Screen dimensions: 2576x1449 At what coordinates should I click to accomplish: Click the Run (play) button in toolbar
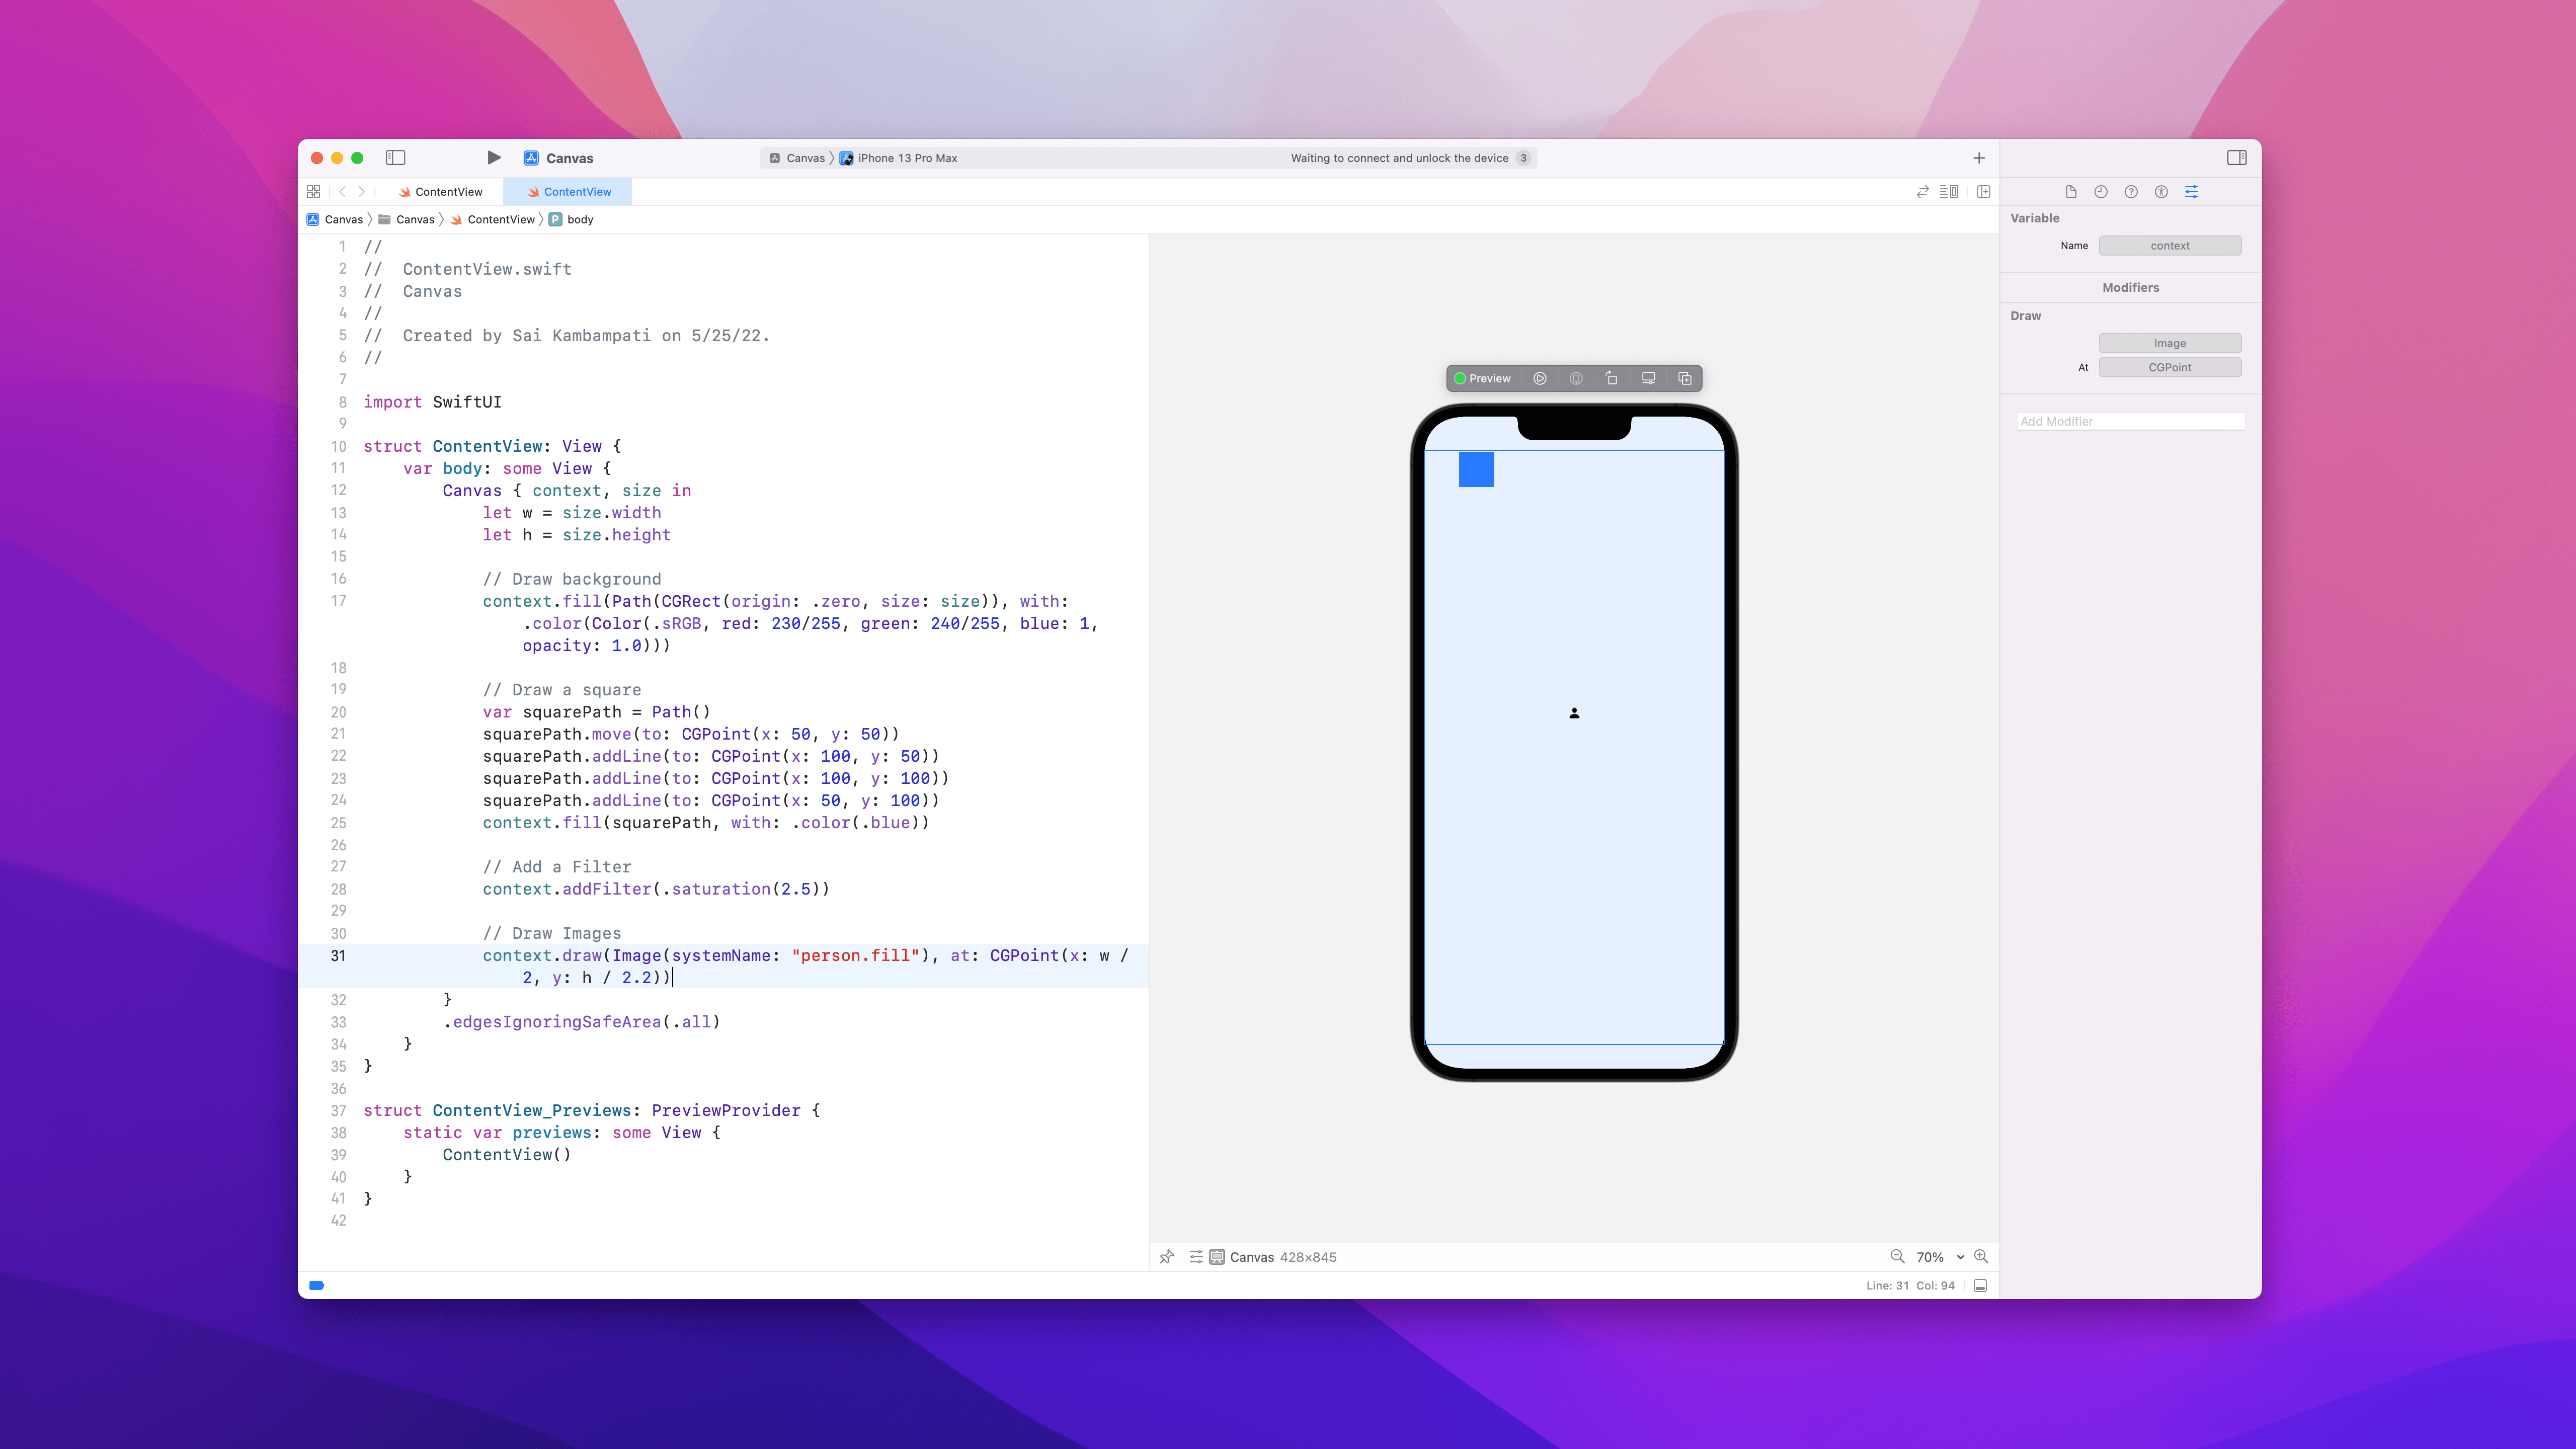pyautogui.click(x=493, y=158)
